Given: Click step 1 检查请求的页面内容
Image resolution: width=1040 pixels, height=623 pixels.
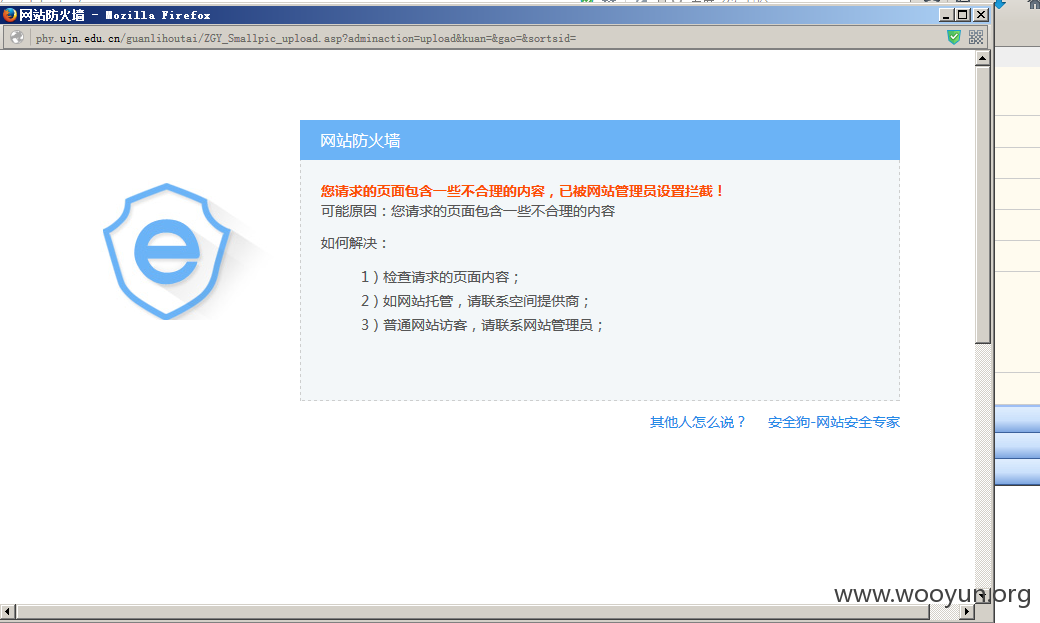Looking at the screenshot, I should [440, 277].
